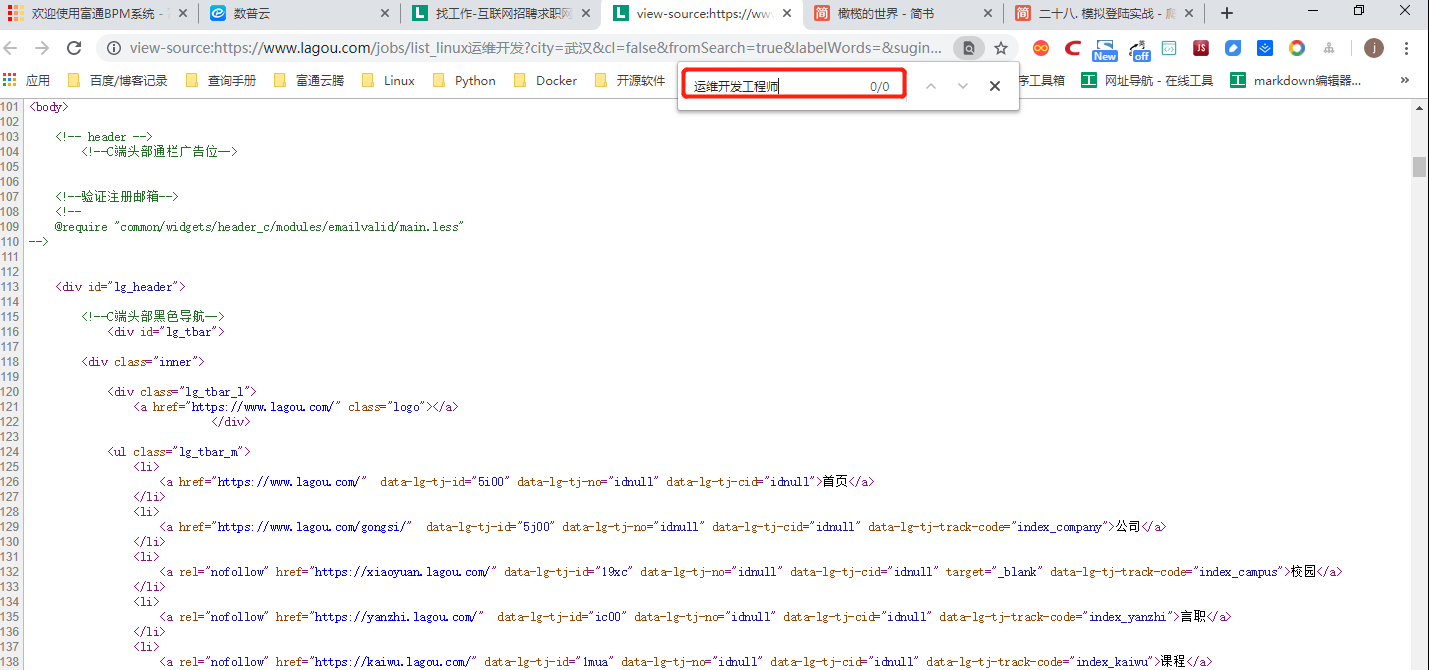Open a new browser tab

click(1227, 13)
